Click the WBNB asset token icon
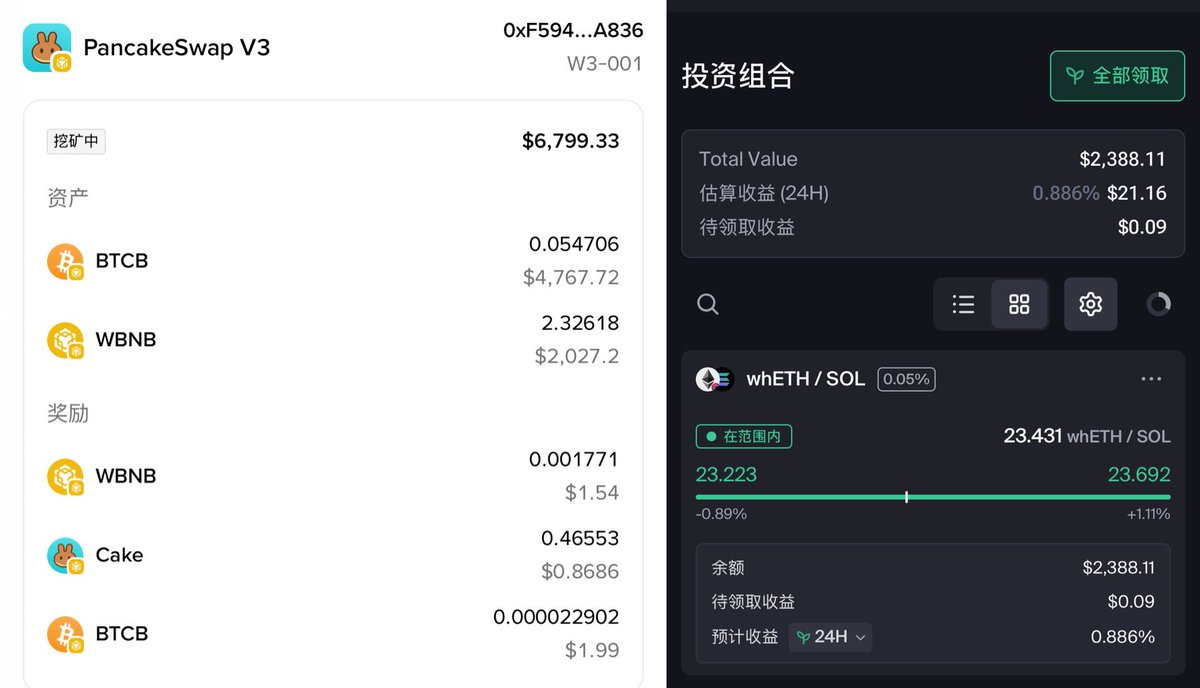 66,339
